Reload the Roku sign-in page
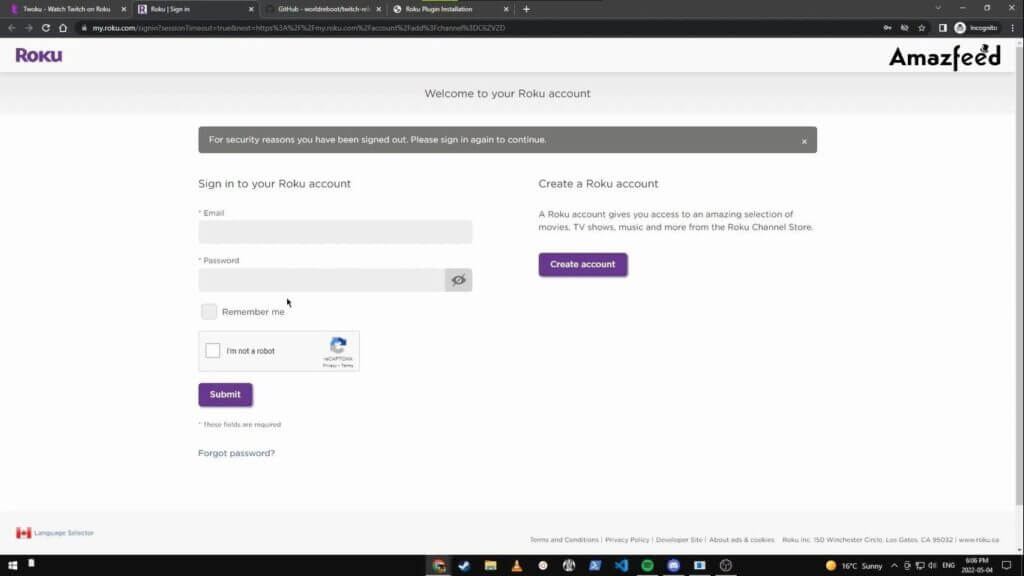This screenshot has width=1024, height=576. pos(46,28)
